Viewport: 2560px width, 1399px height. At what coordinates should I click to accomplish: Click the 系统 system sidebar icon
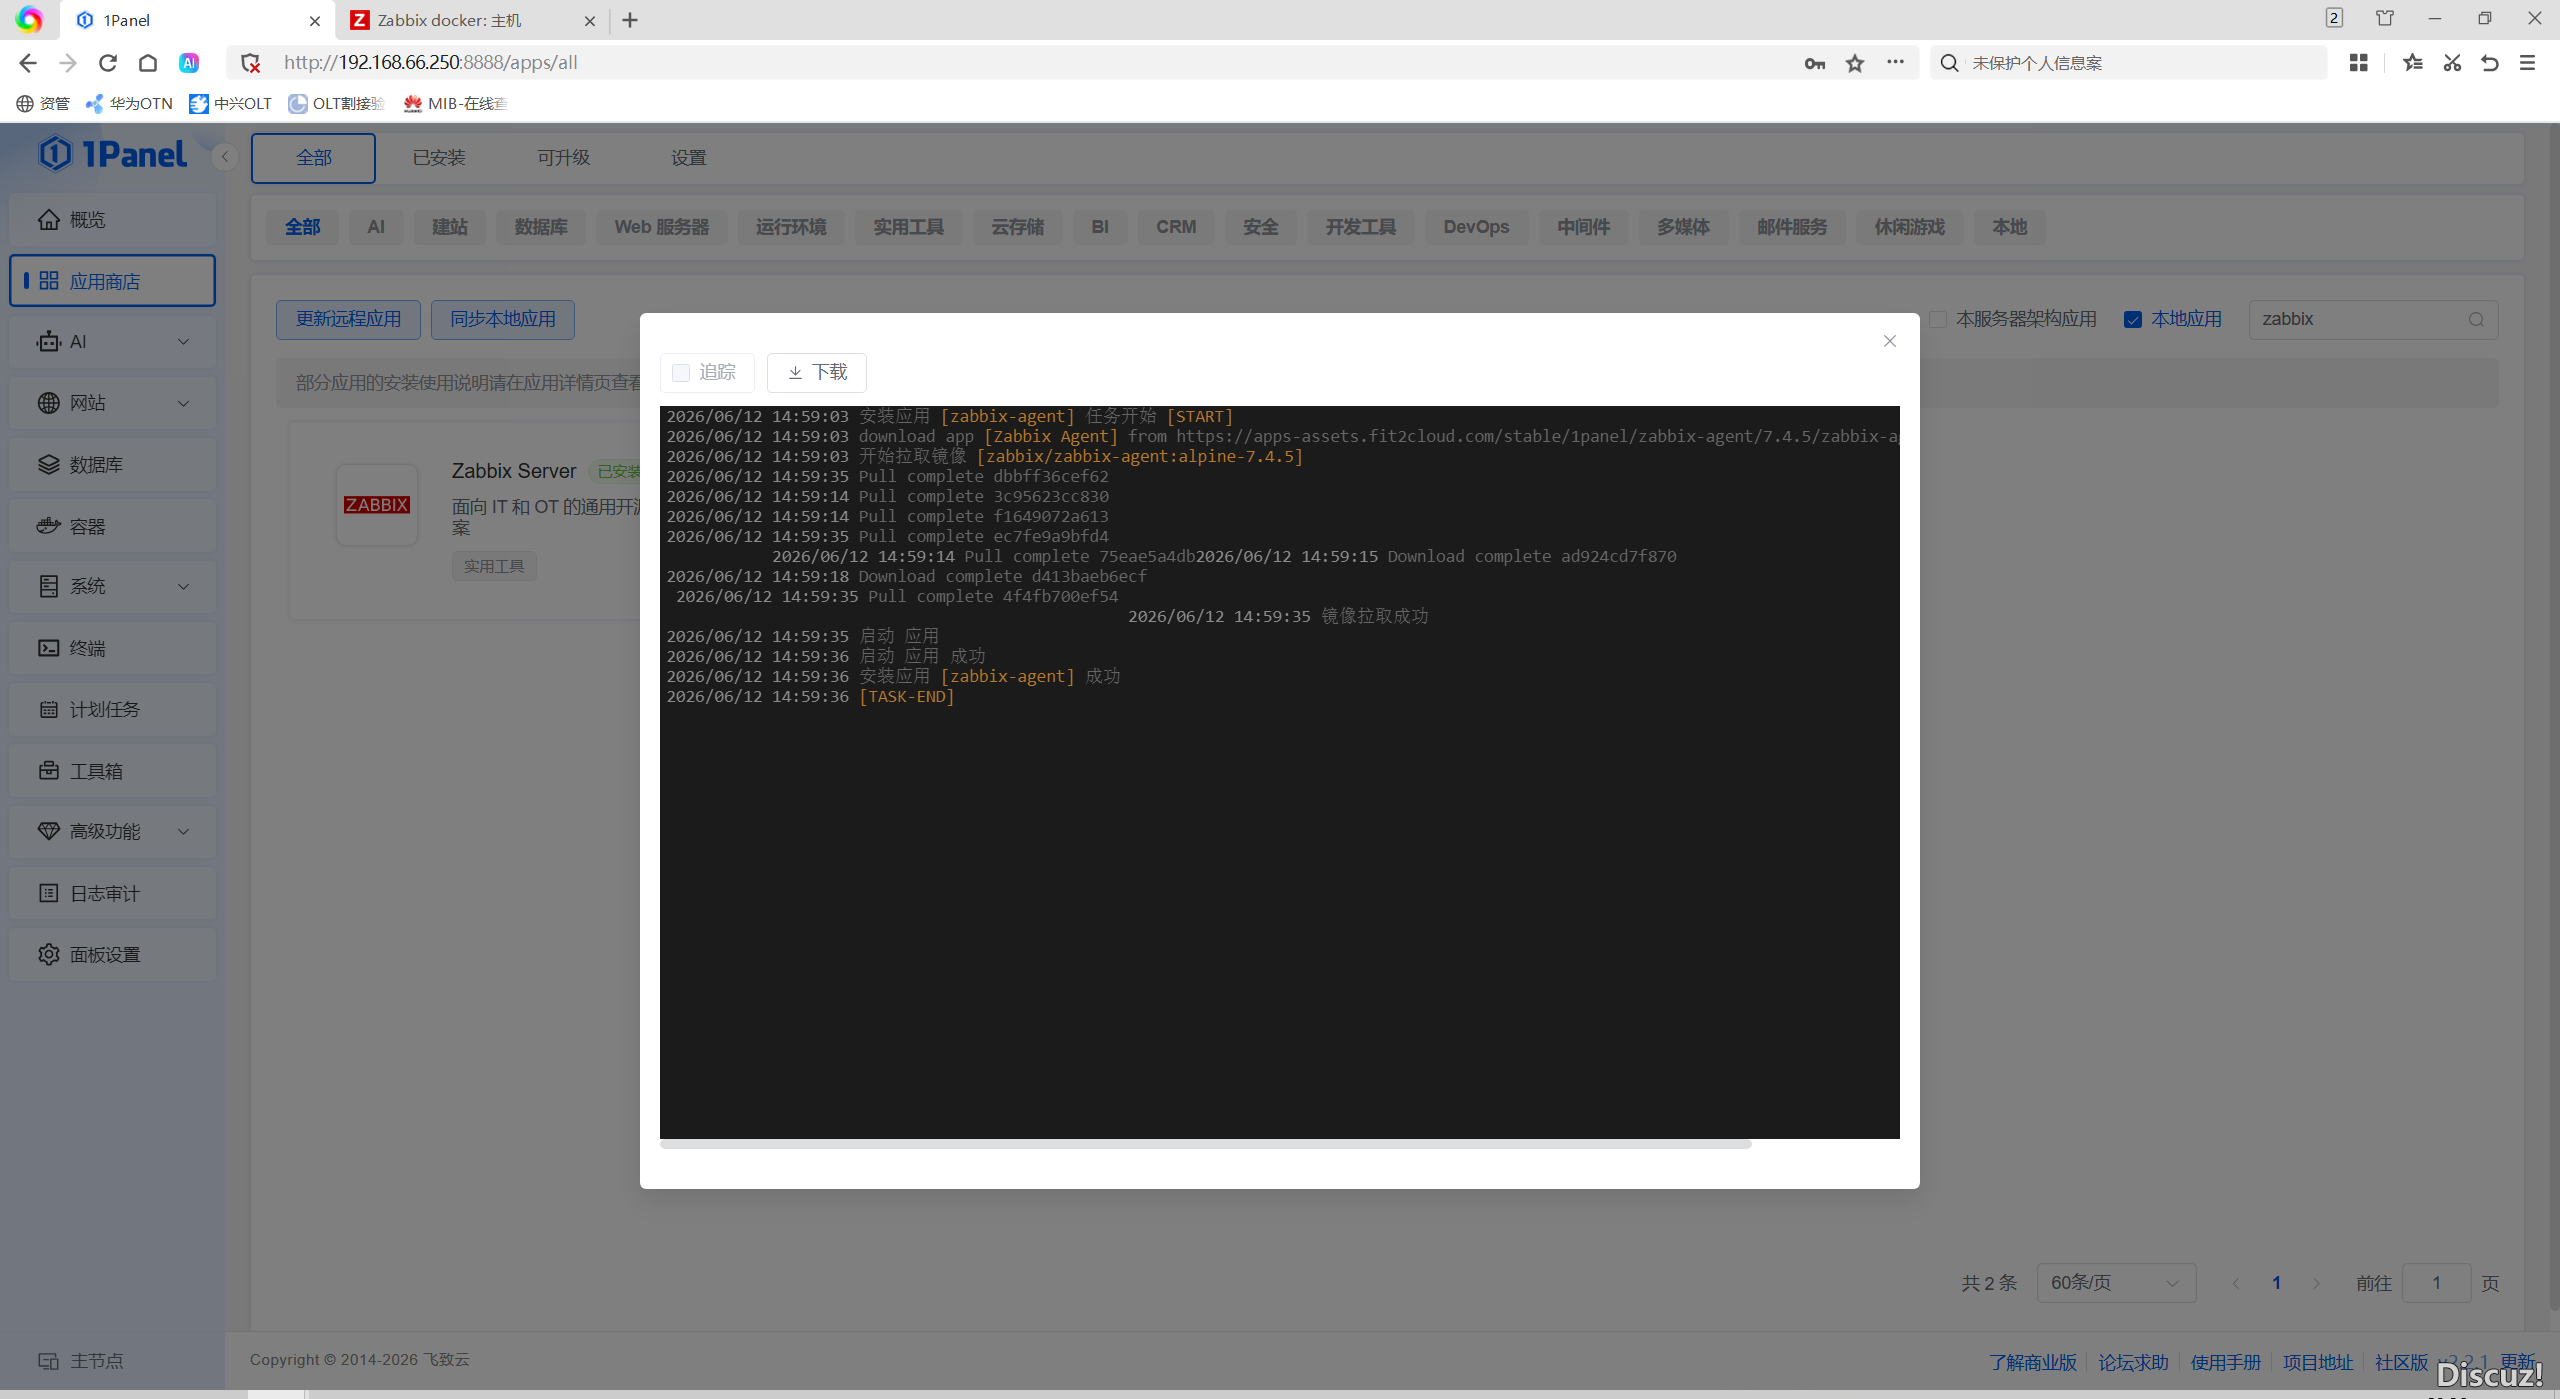coord(48,586)
